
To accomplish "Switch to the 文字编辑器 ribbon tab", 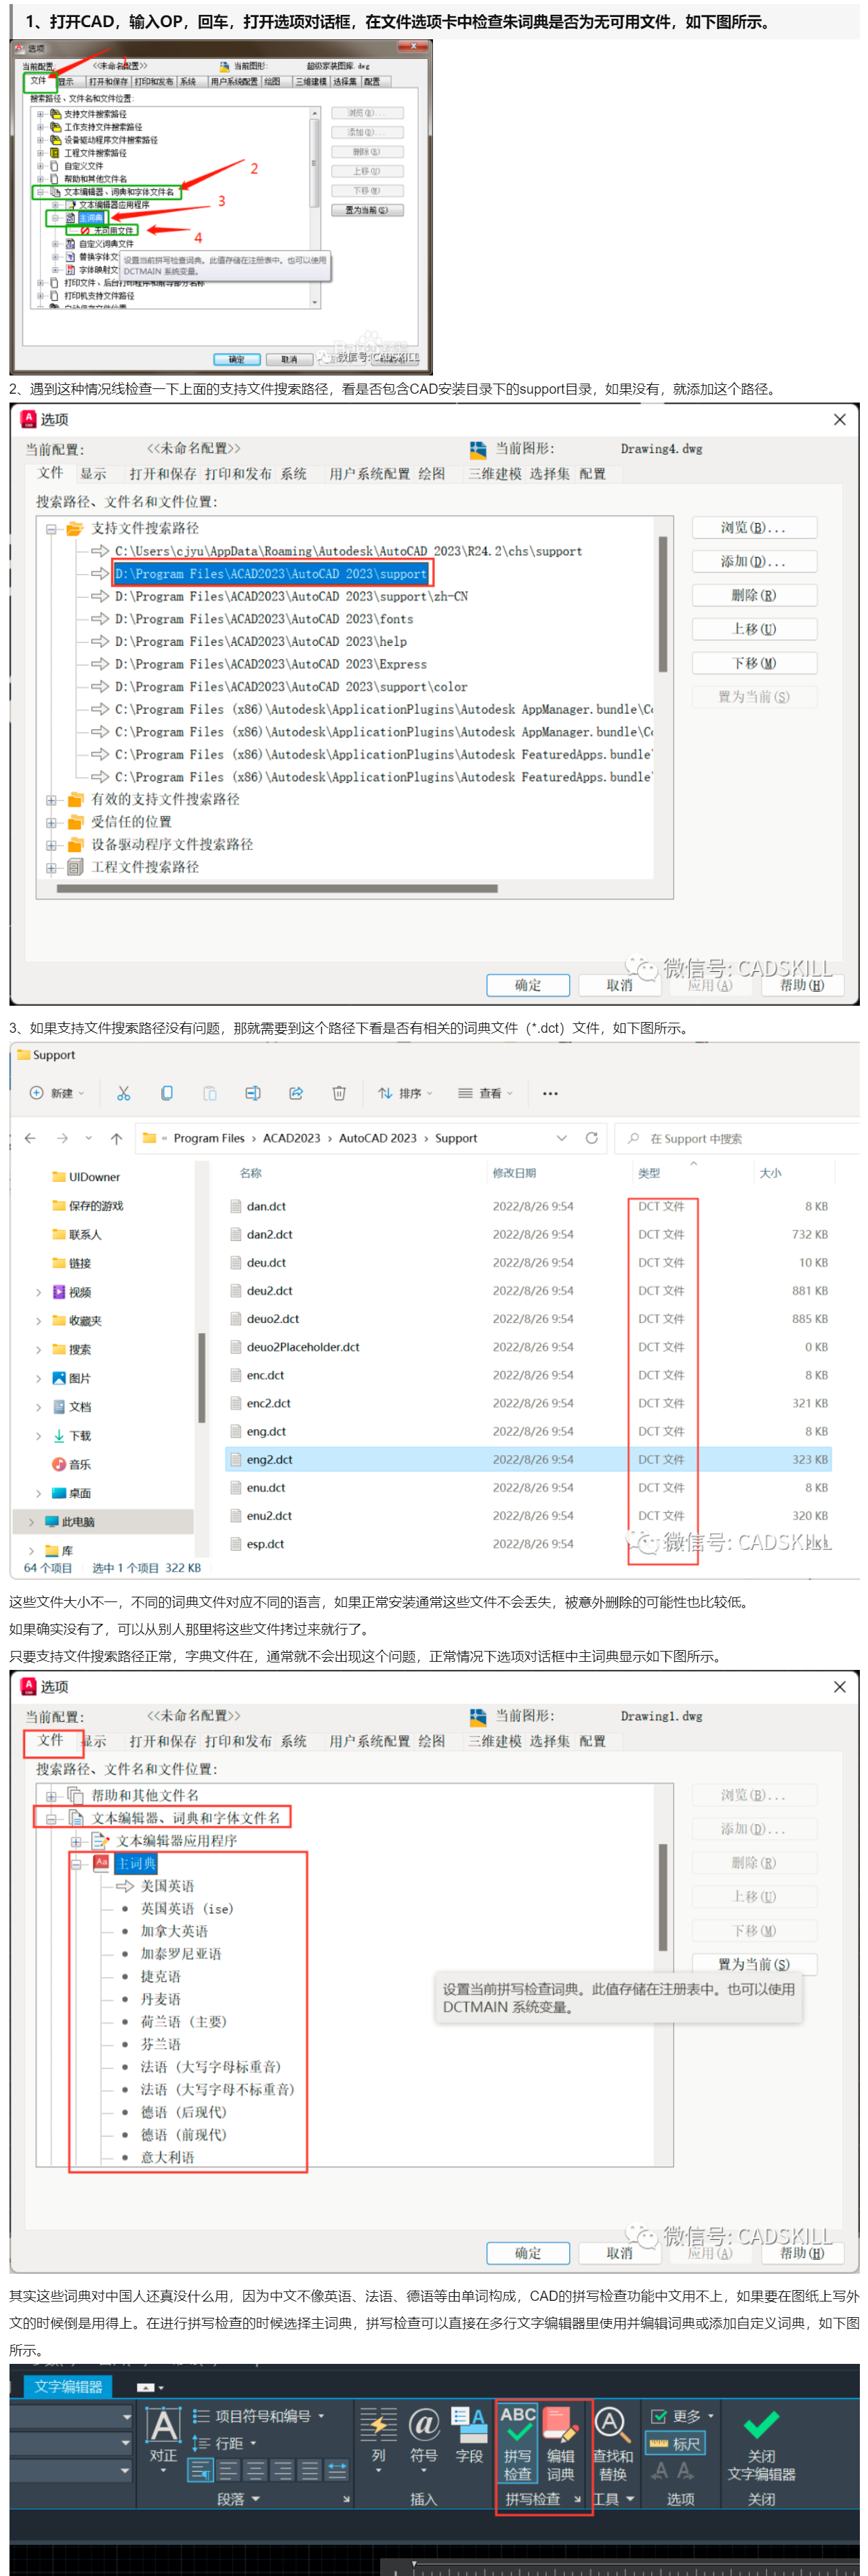I will tap(68, 2387).
